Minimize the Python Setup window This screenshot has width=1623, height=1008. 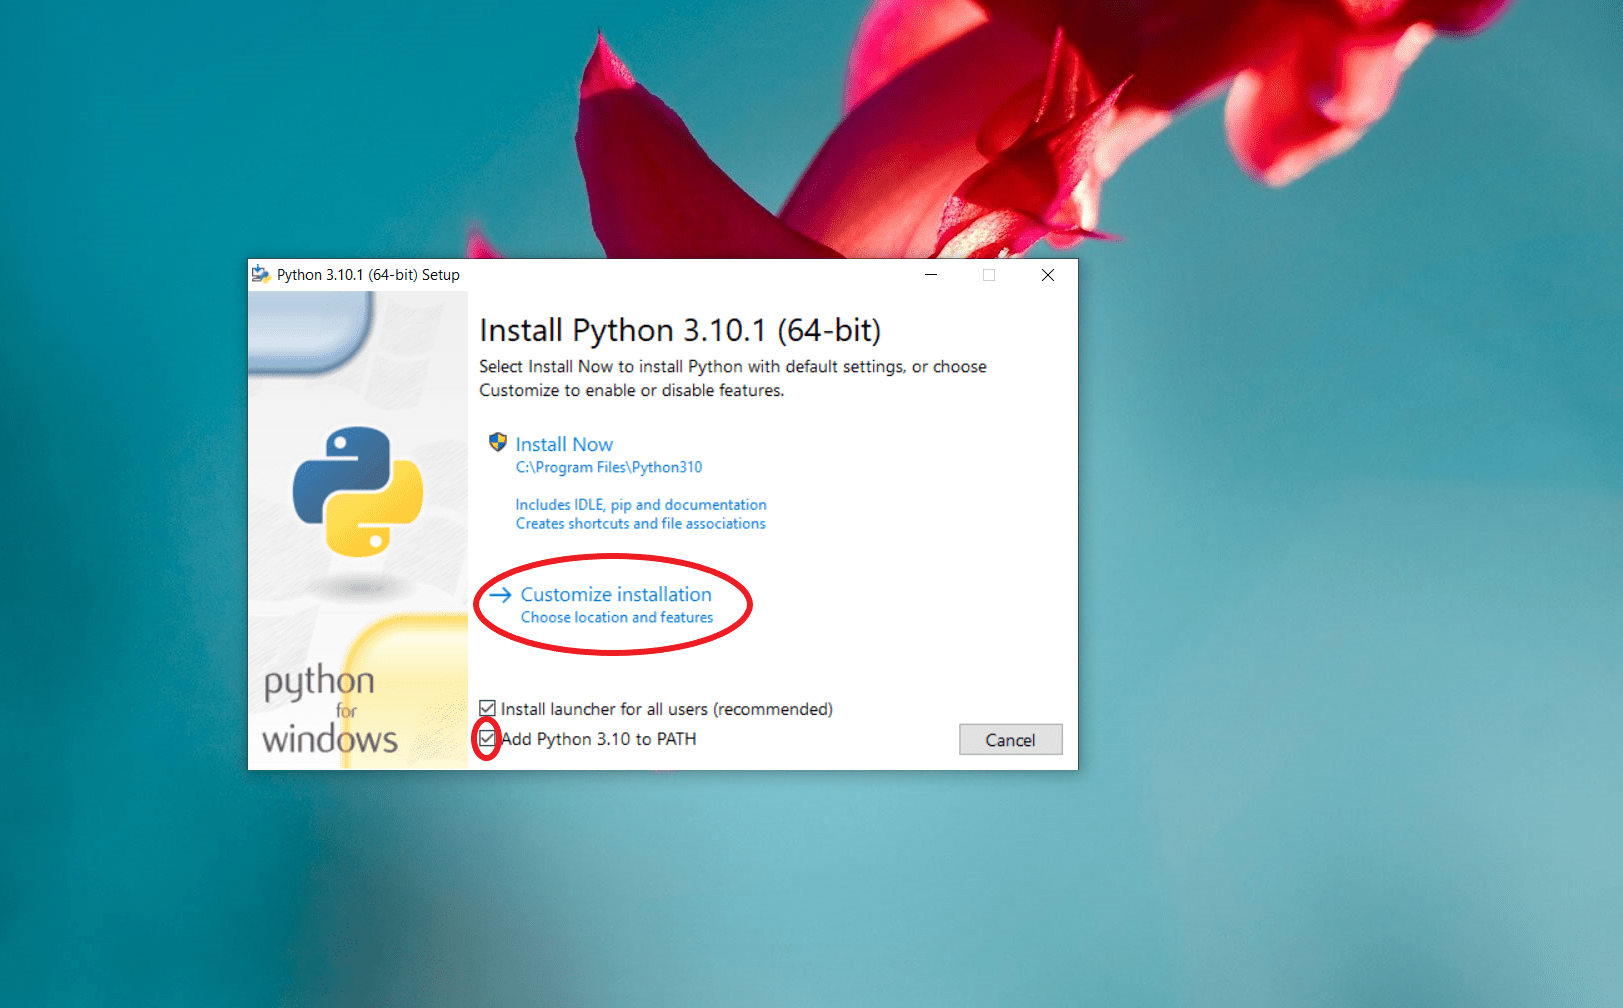931,275
